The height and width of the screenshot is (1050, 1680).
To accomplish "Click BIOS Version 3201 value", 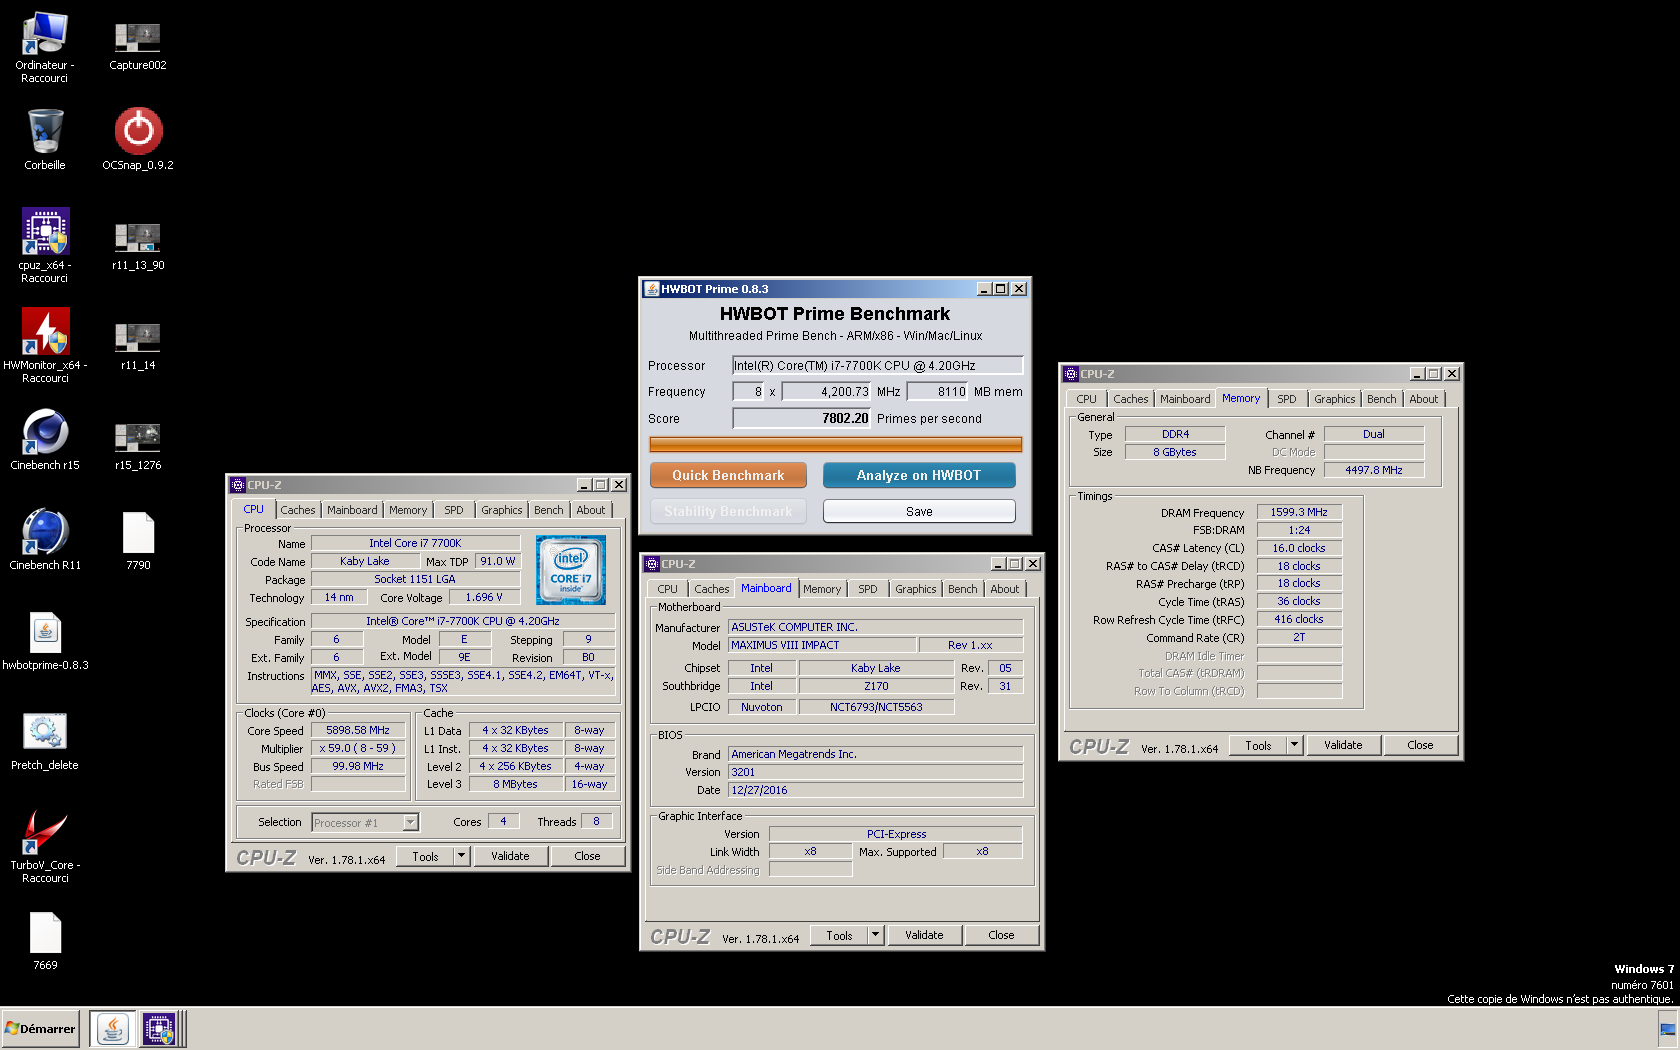I will (876, 772).
